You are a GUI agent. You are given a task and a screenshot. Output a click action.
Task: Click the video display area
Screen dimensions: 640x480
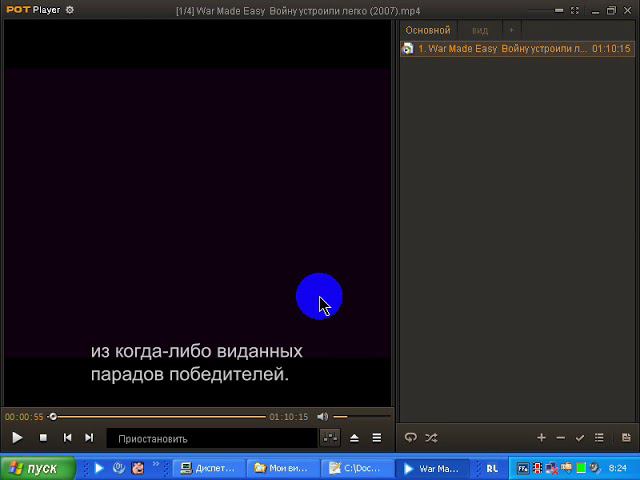197,212
